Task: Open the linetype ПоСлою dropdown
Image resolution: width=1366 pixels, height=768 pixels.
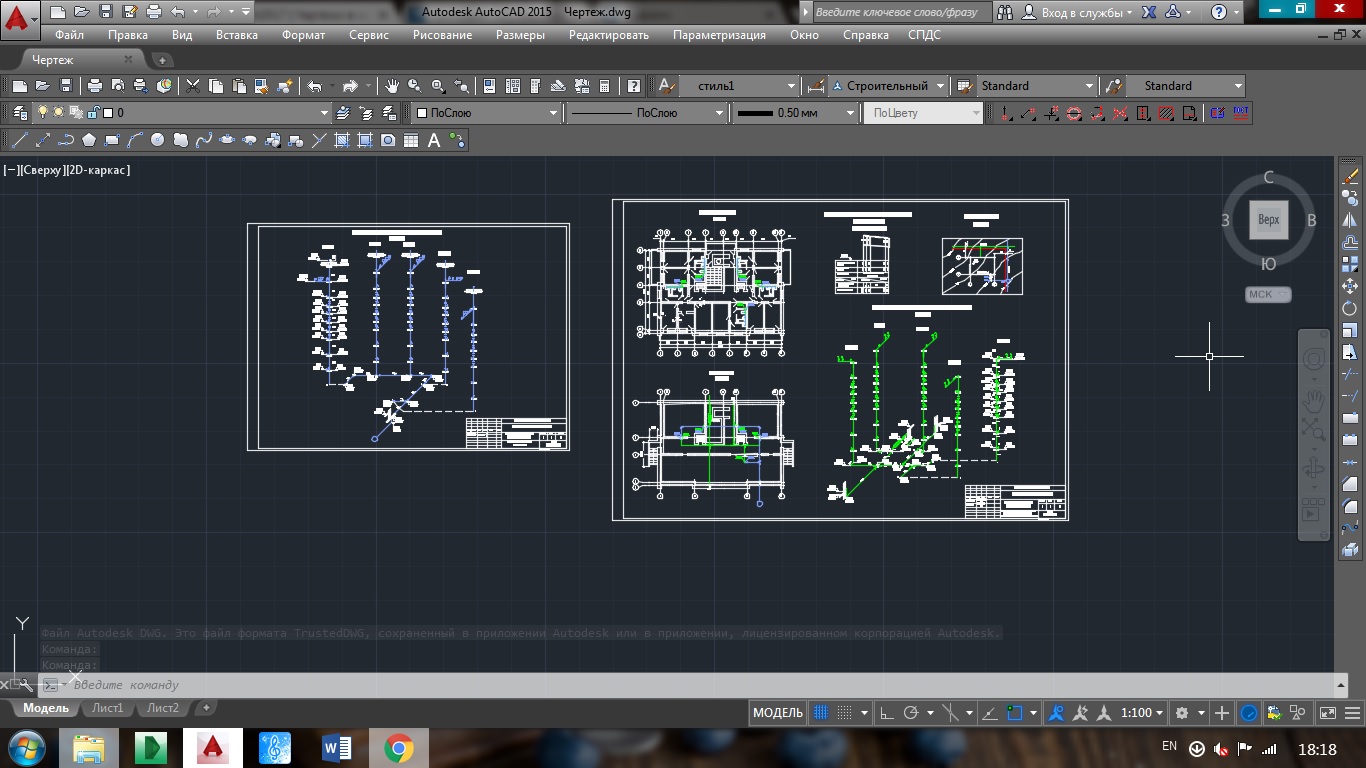Action: (719, 113)
